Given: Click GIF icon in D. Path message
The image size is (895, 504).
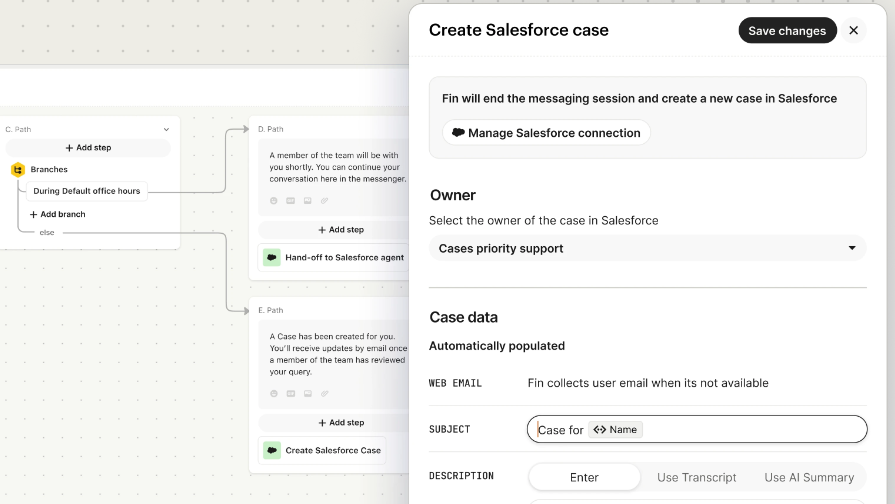Looking at the screenshot, I should coord(291,200).
